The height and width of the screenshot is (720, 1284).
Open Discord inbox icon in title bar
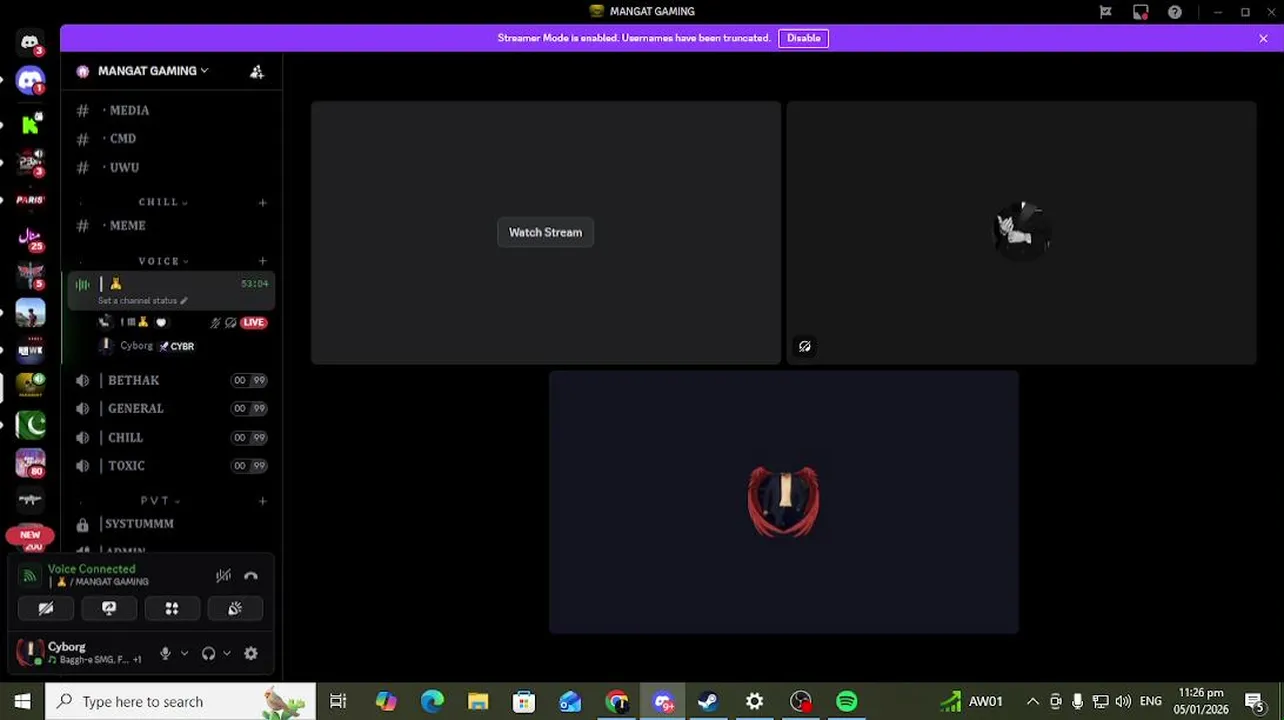(x=1140, y=12)
